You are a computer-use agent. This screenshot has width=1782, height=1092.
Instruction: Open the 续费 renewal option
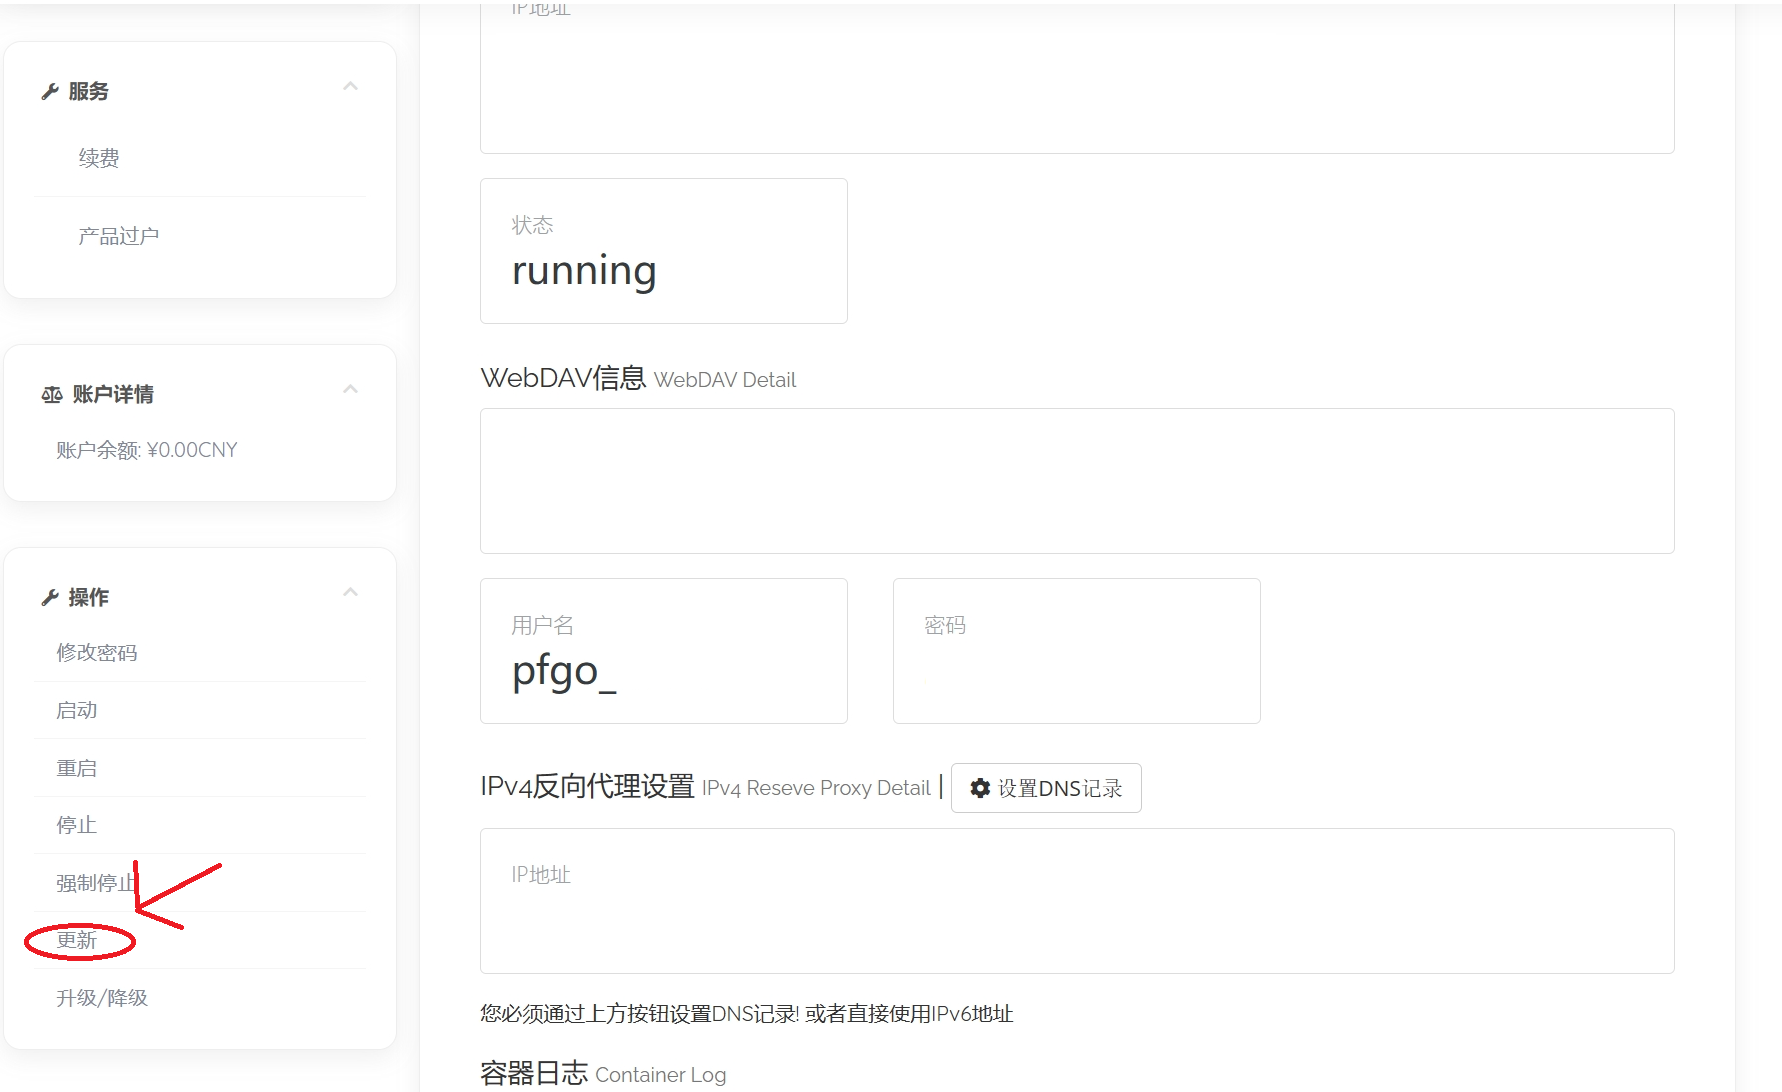point(99,158)
